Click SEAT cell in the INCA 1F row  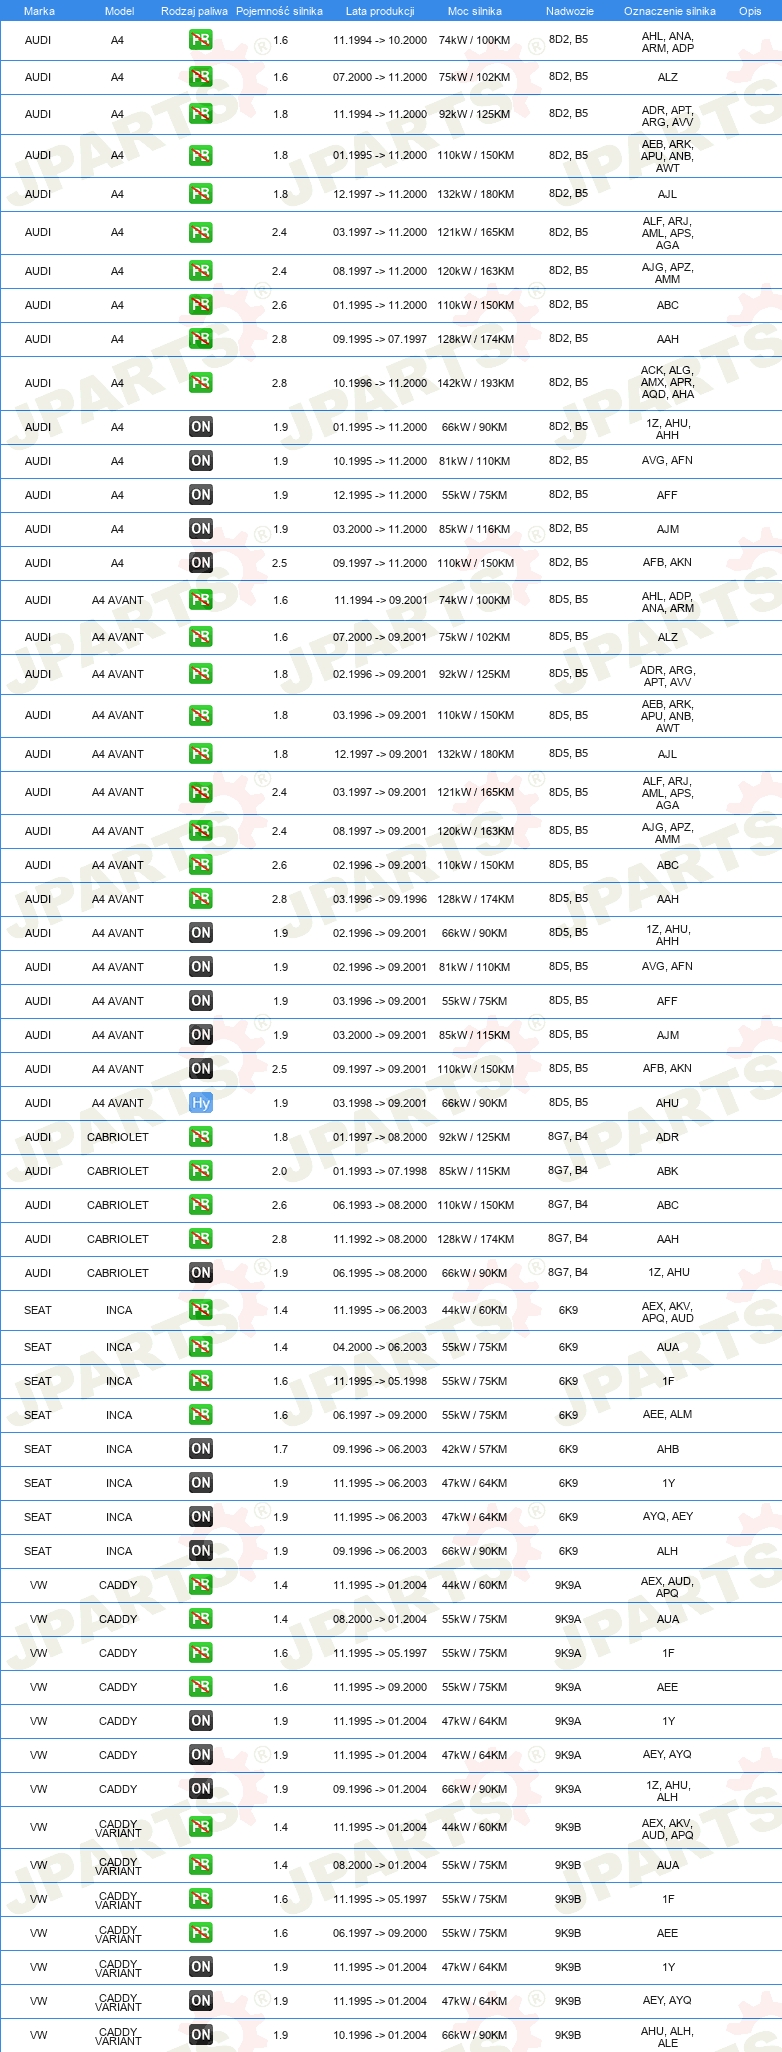[38, 1381]
